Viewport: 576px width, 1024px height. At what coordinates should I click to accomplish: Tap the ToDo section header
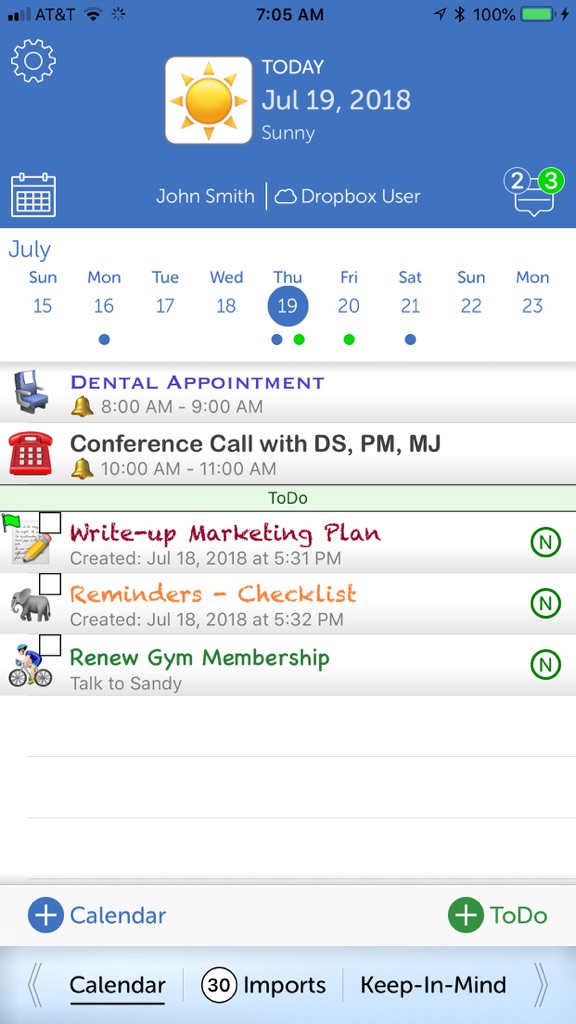click(x=288, y=498)
